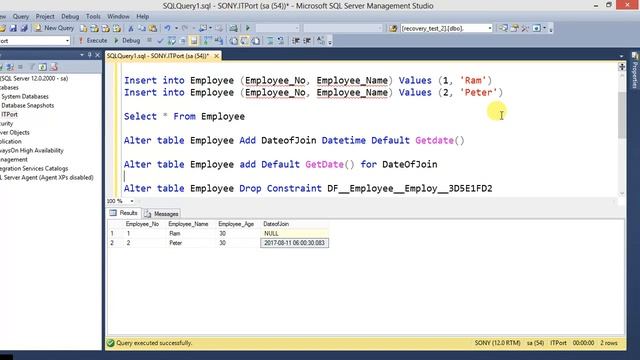This screenshot has height=360, width=640.
Task: Click the Parse checkmark icon
Action: (x=160, y=40)
